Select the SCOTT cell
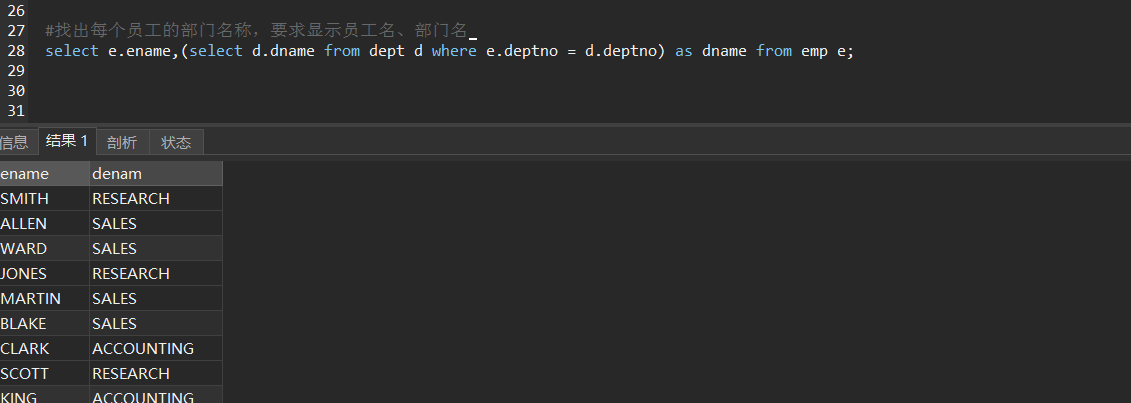The width and height of the screenshot is (1131, 403). coord(44,373)
